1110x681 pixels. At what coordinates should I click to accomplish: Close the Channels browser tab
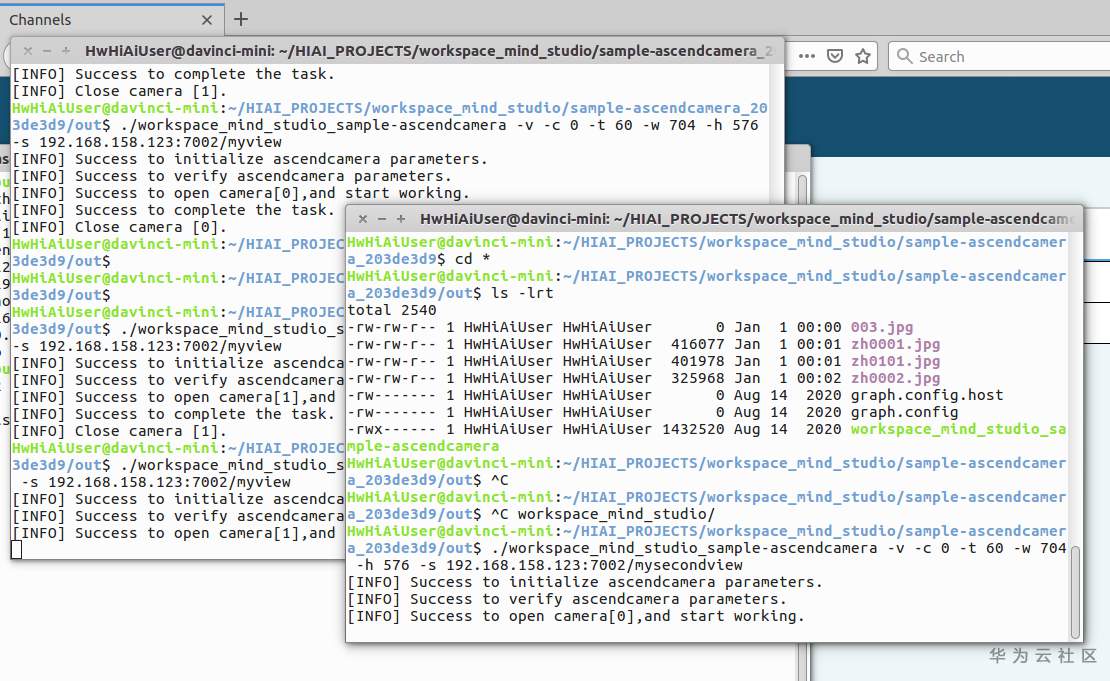(x=207, y=20)
